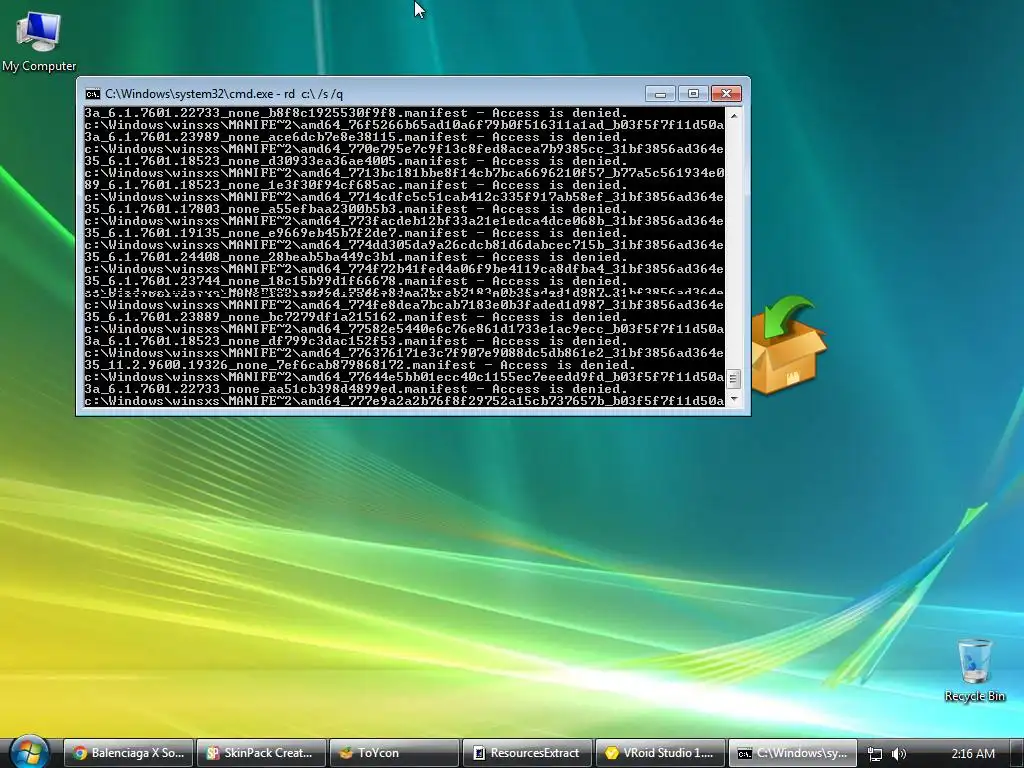Switch to Balenciaga X So... Chrome taskbar button
Viewport: 1024px width, 768px height.
(x=129, y=753)
